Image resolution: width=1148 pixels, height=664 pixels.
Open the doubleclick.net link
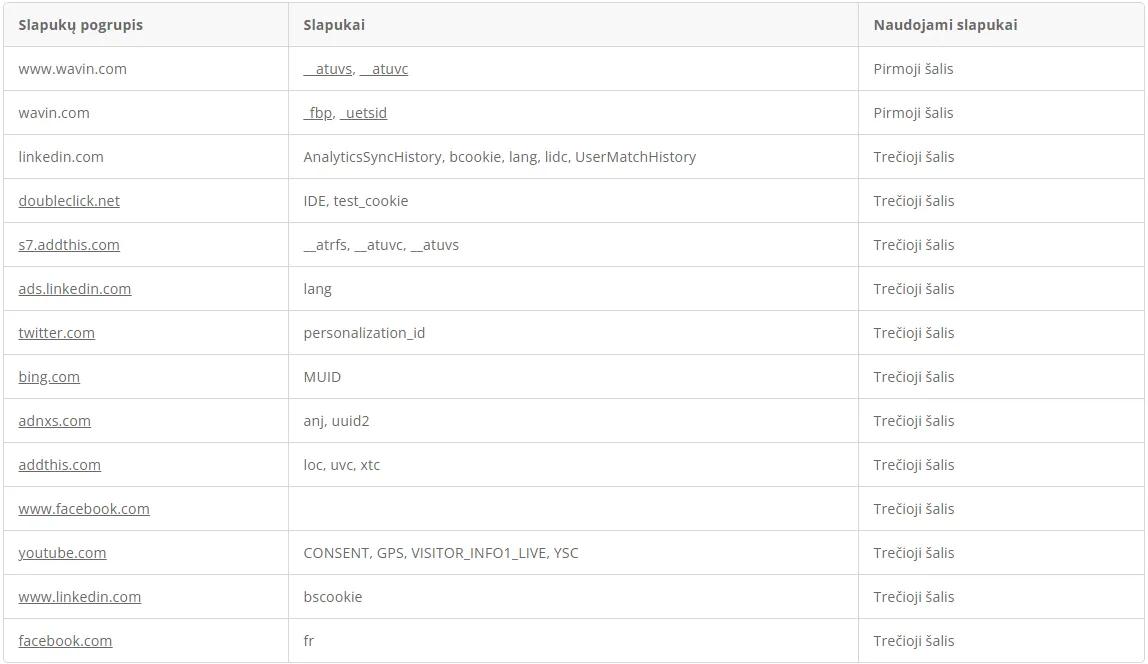[x=69, y=201]
